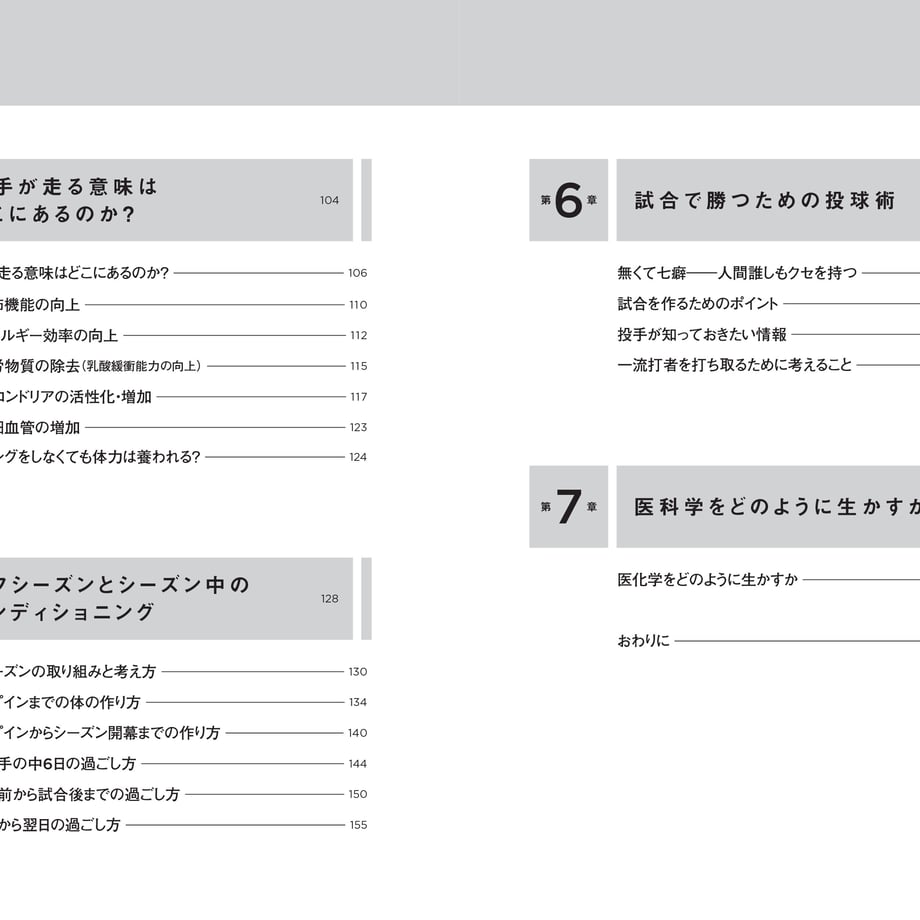920x920 pixels.
Task: Select 一流打者を打ち取るために考えること entry
Action: pos(769,365)
